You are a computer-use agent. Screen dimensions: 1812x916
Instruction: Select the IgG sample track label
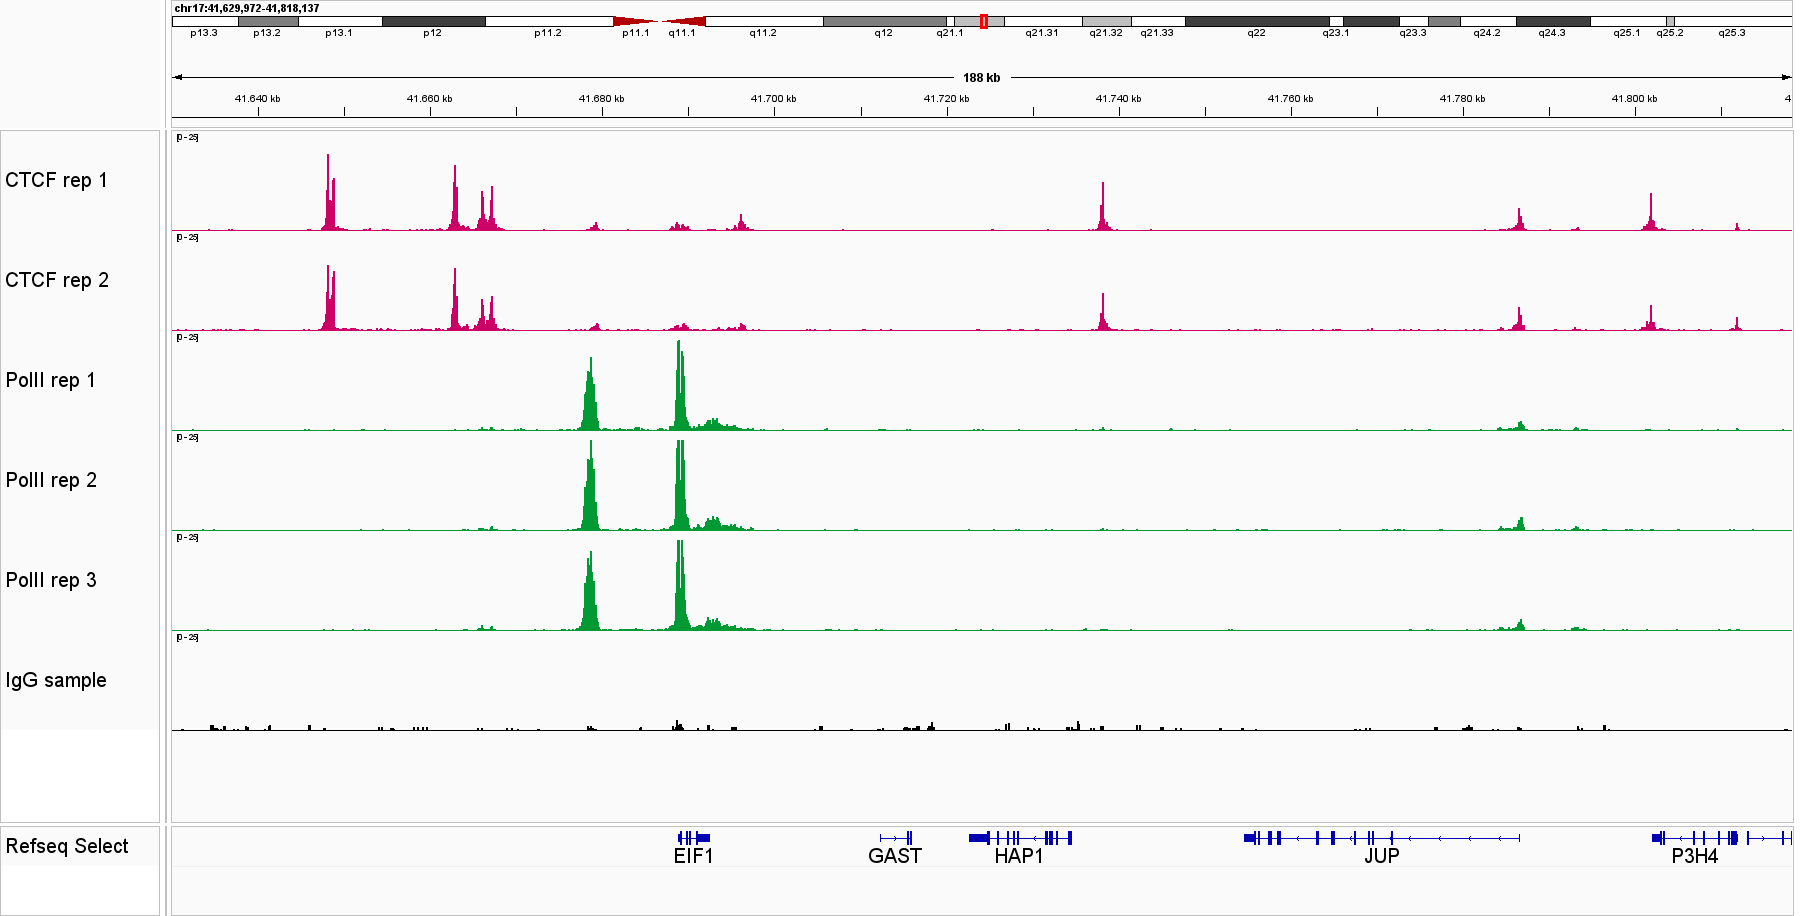coord(56,680)
